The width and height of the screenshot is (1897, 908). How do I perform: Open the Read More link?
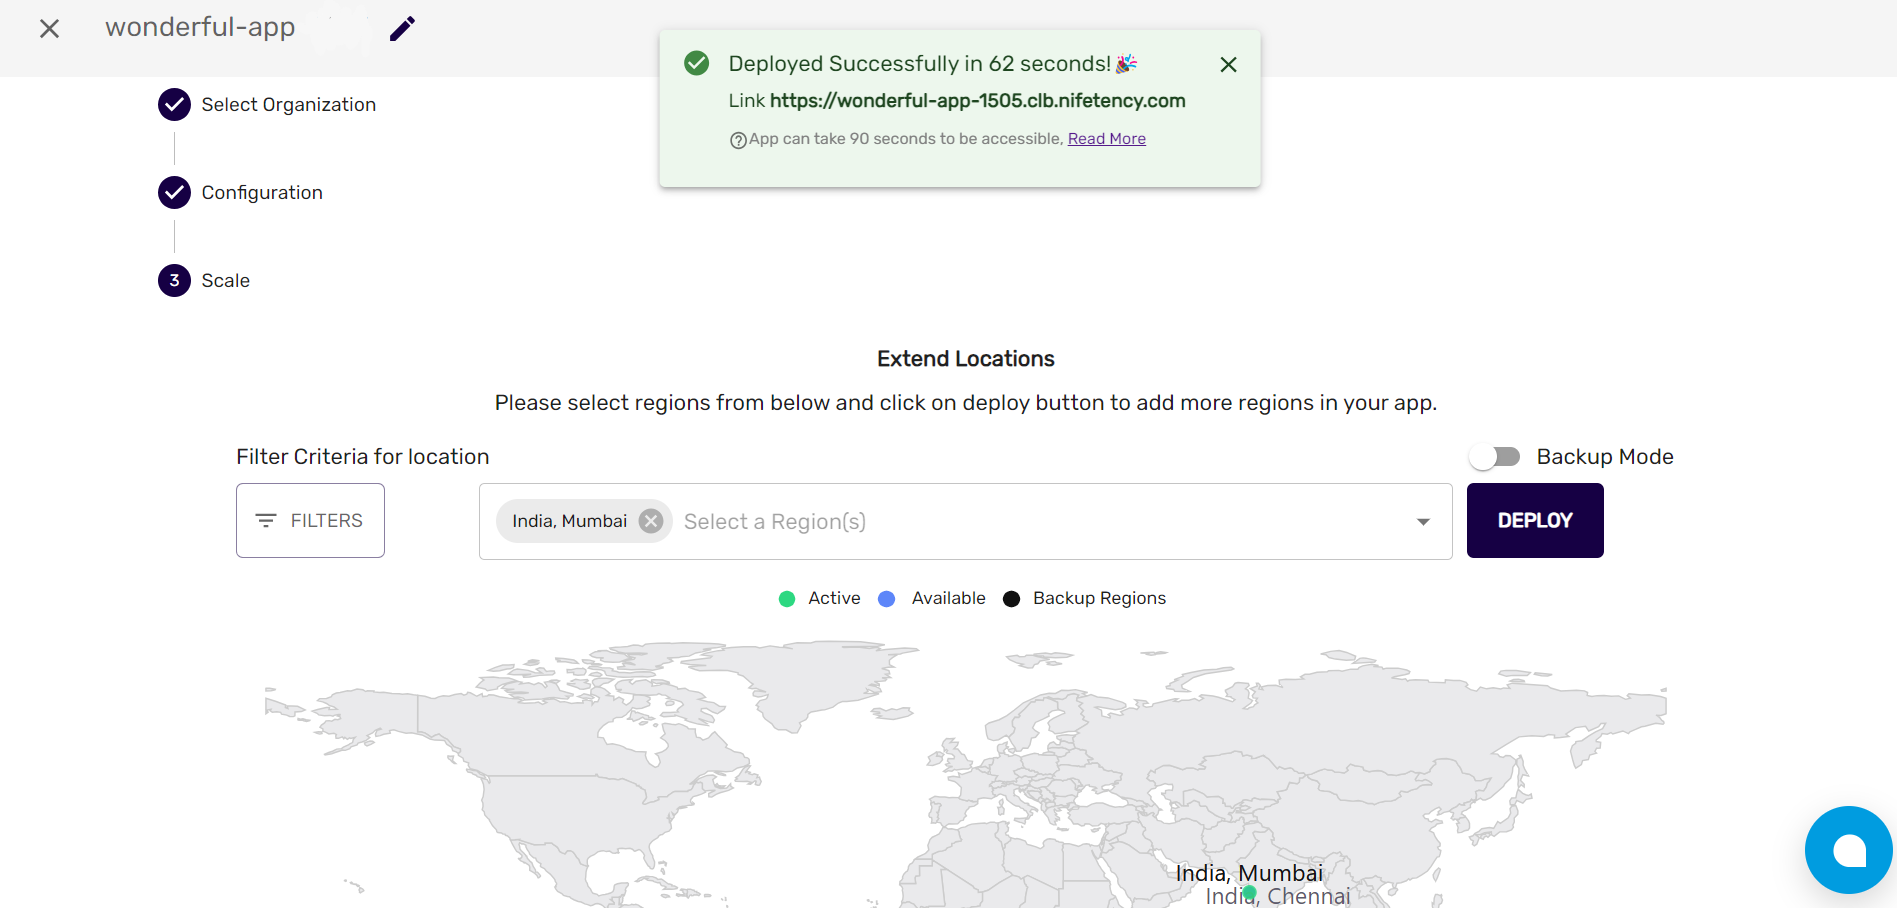tap(1106, 138)
